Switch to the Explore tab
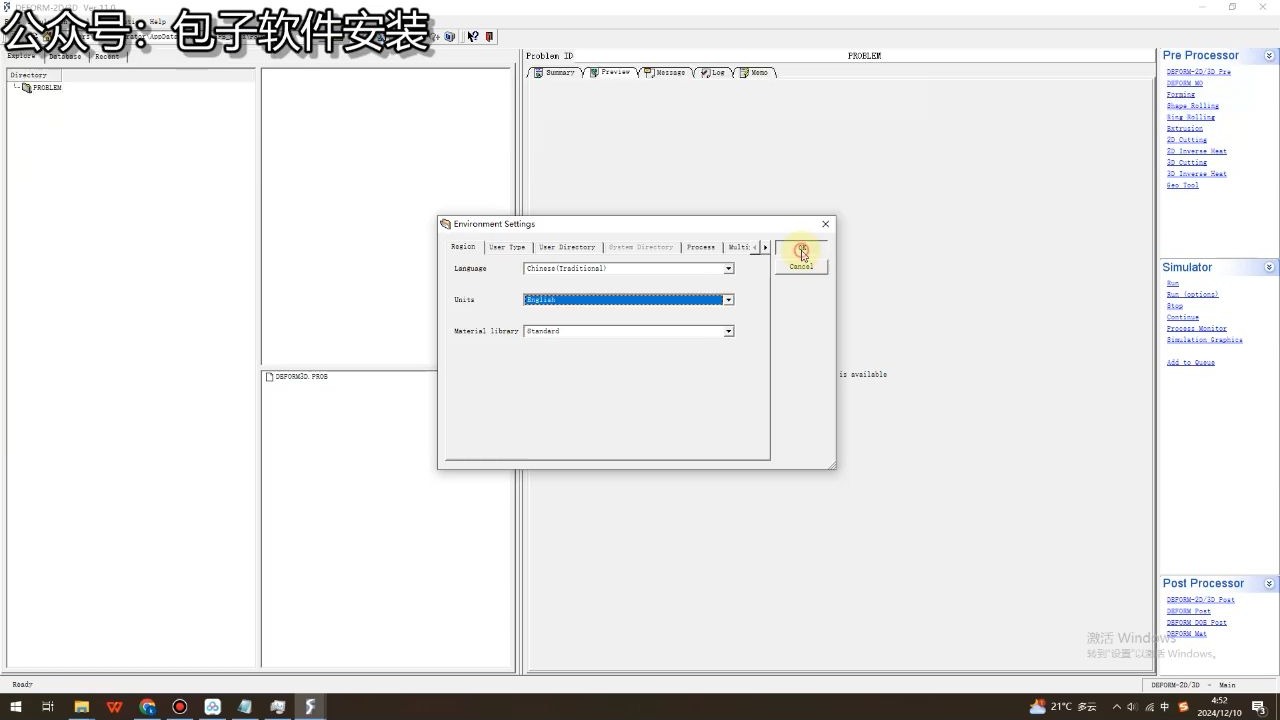This screenshot has width=1280, height=720. coord(21,56)
